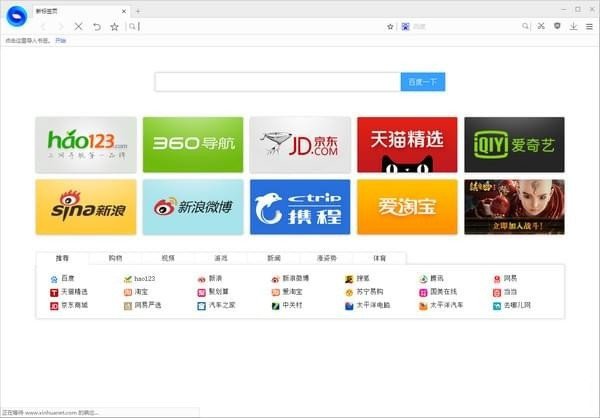Screen dimensions: 600x418
Task: Click the undo/restore page arrow icon
Action: point(96,26)
